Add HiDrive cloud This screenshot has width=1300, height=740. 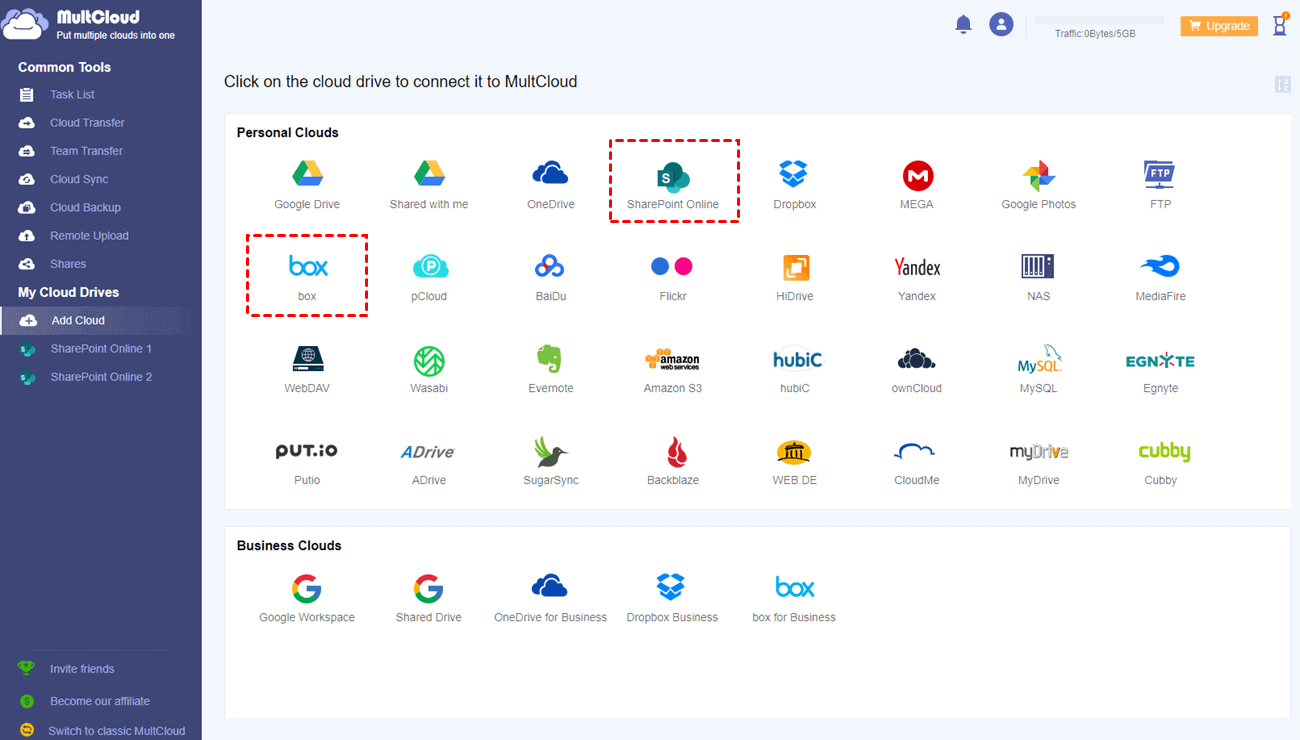tap(795, 276)
